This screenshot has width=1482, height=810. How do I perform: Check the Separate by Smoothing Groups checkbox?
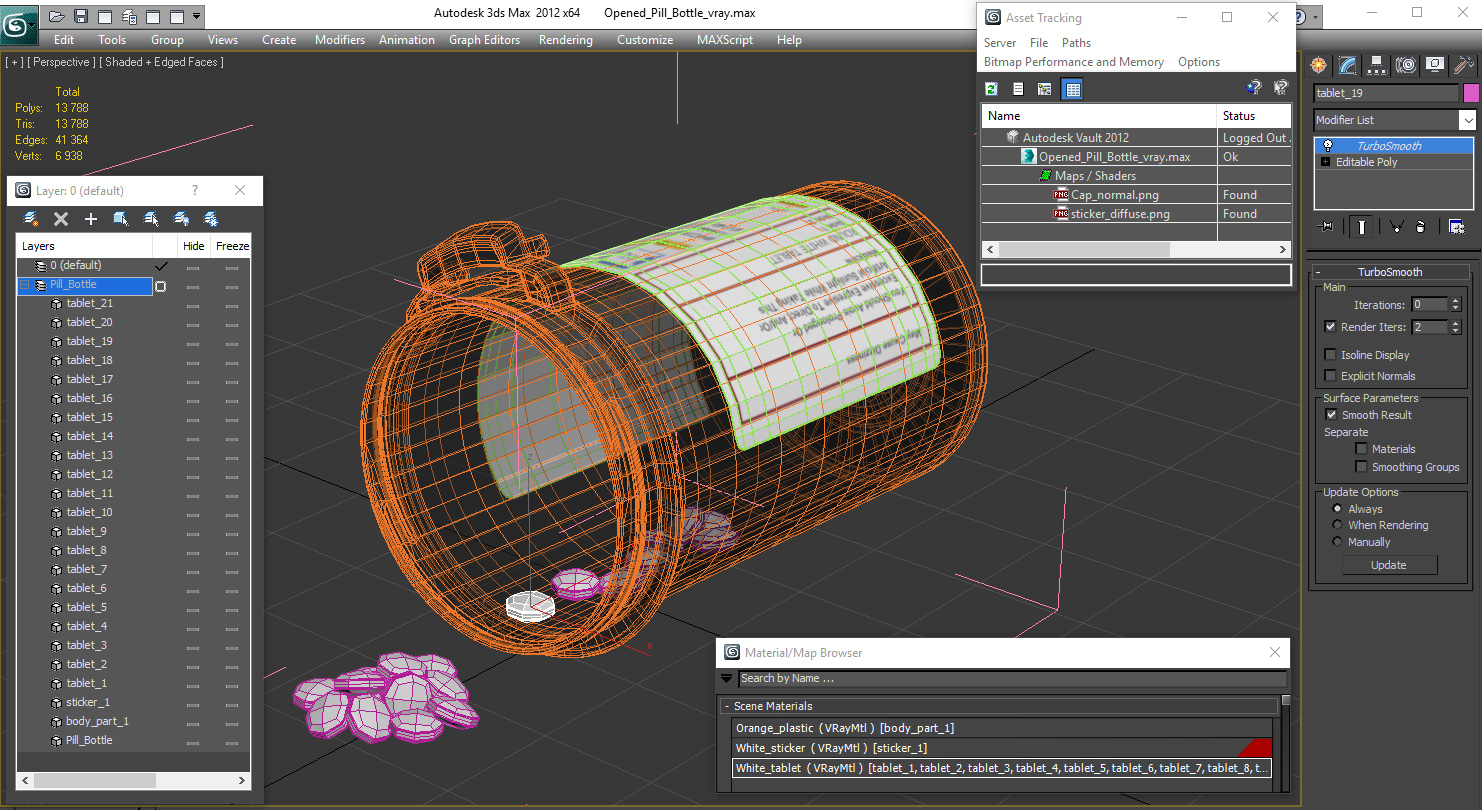point(1361,467)
